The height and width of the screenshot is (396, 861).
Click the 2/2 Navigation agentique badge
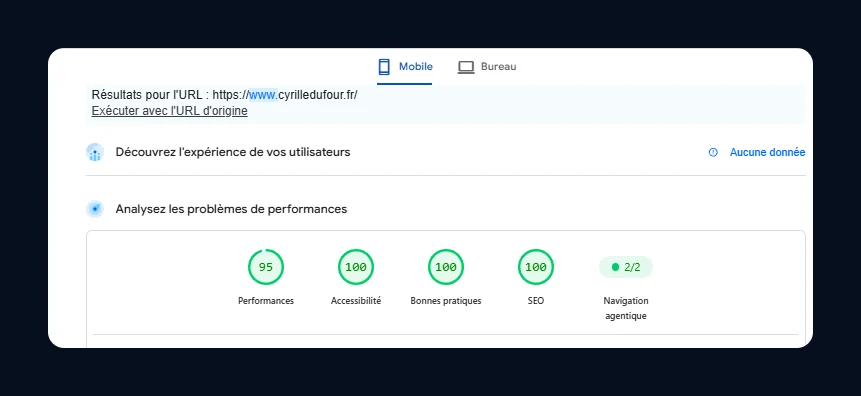626,267
